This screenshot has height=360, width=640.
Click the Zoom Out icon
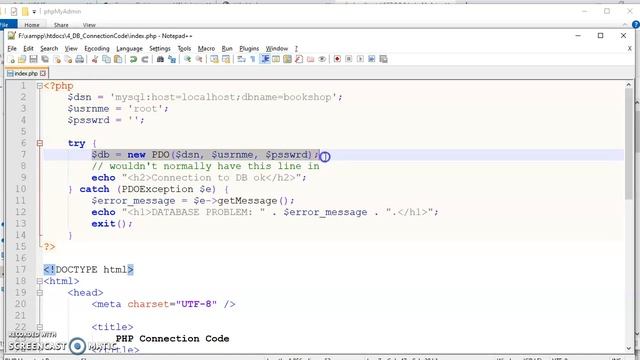coord(199,59)
